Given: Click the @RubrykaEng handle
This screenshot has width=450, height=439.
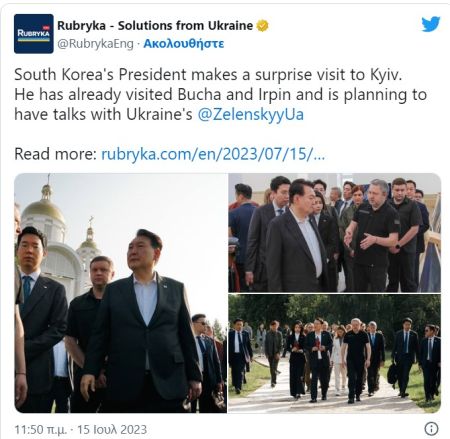Looking at the screenshot, I should click(x=95, y=44).
